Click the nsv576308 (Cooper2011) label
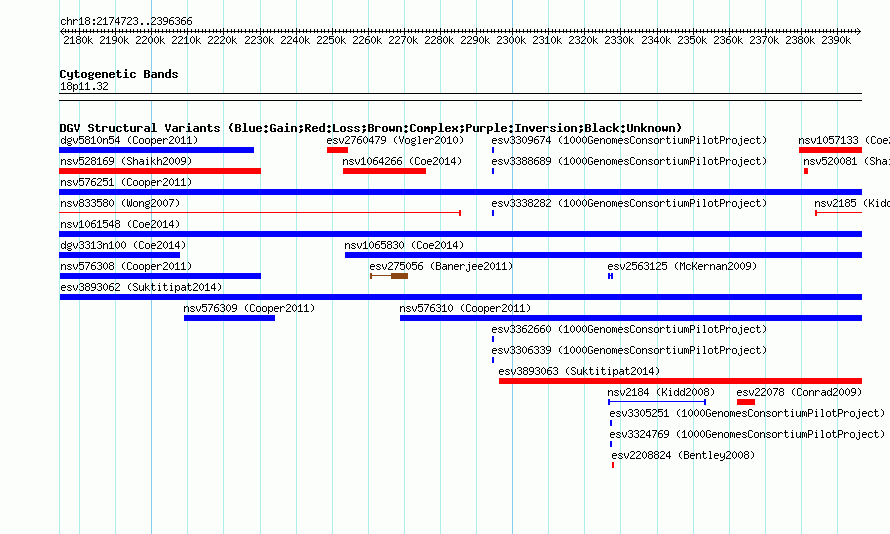 [x=126, y=266]
